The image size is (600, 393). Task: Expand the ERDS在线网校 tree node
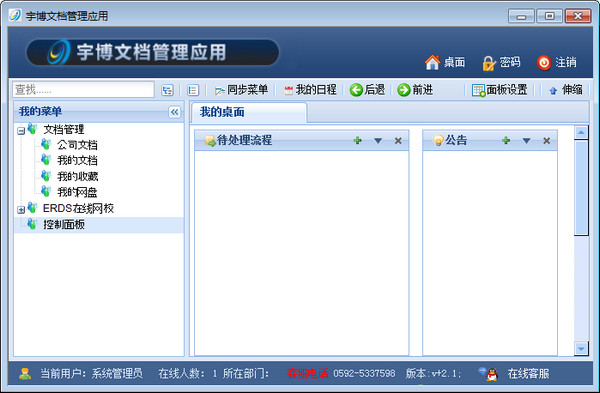point(21,210)
